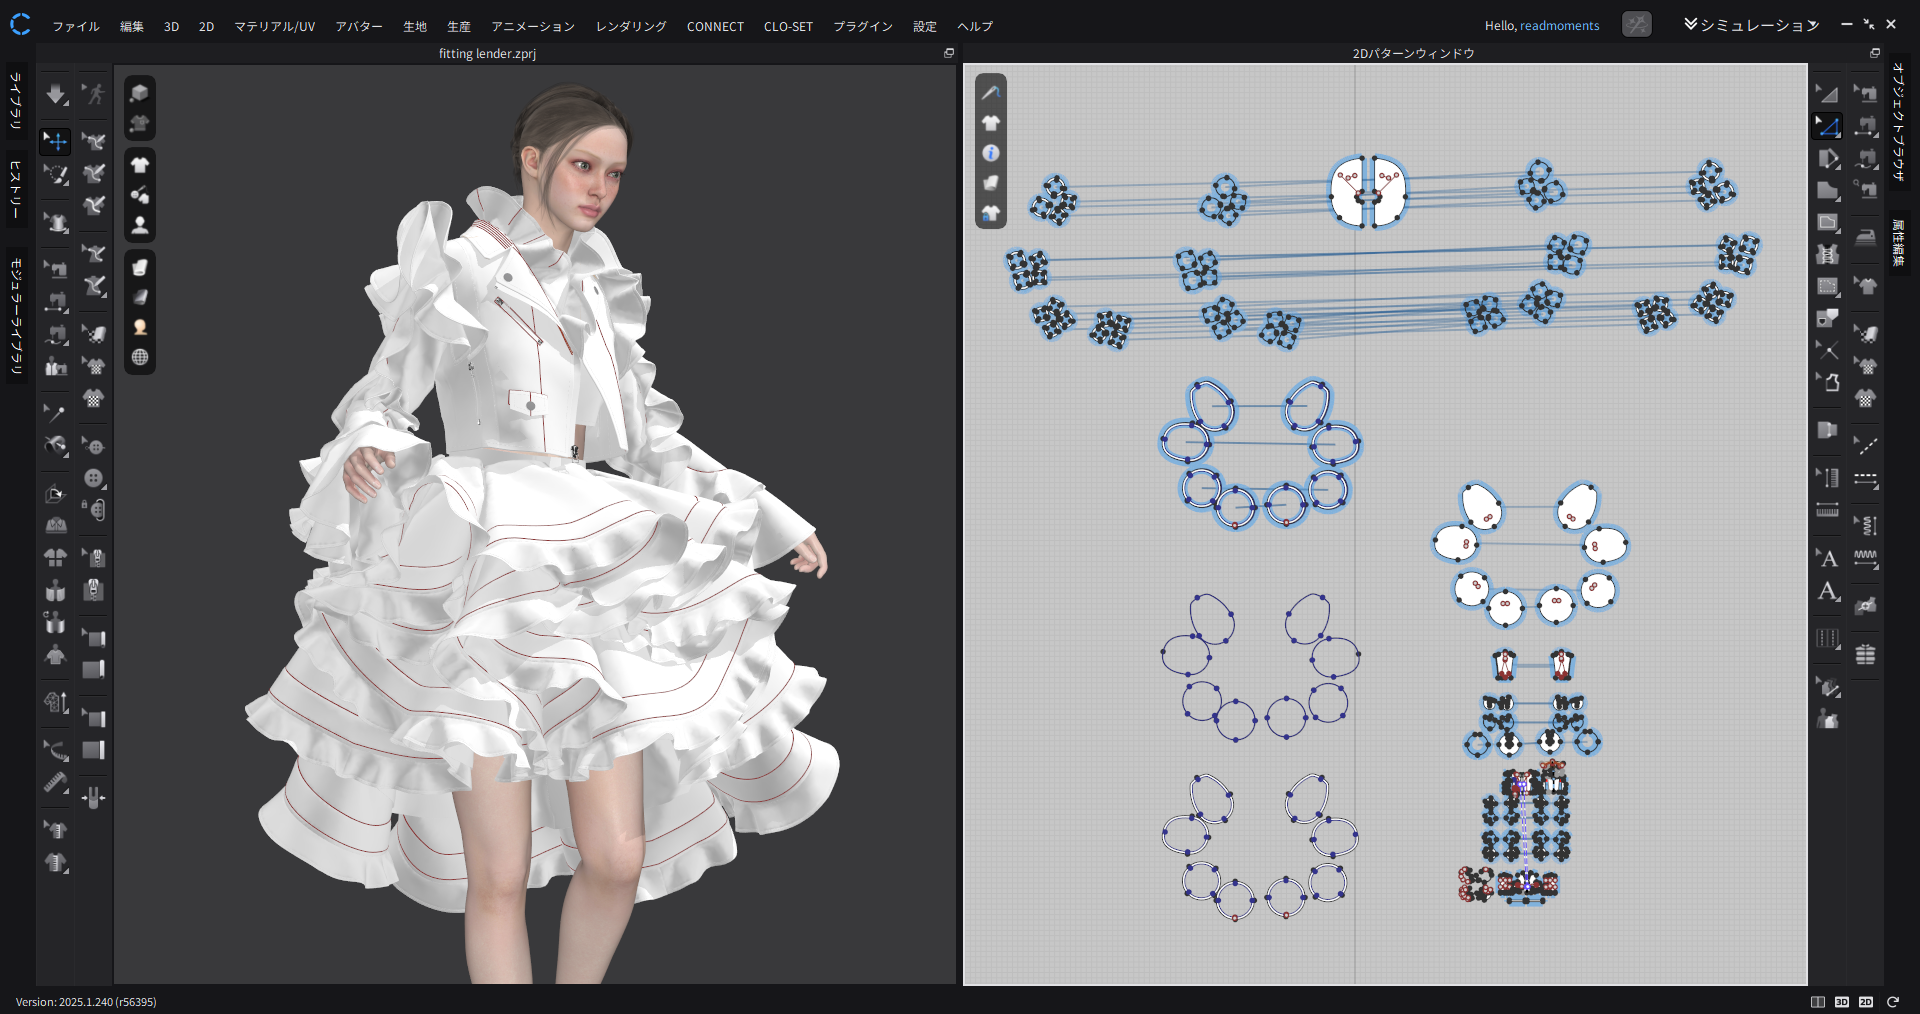Toggle garment display in 3D view

tap(140, 165)
